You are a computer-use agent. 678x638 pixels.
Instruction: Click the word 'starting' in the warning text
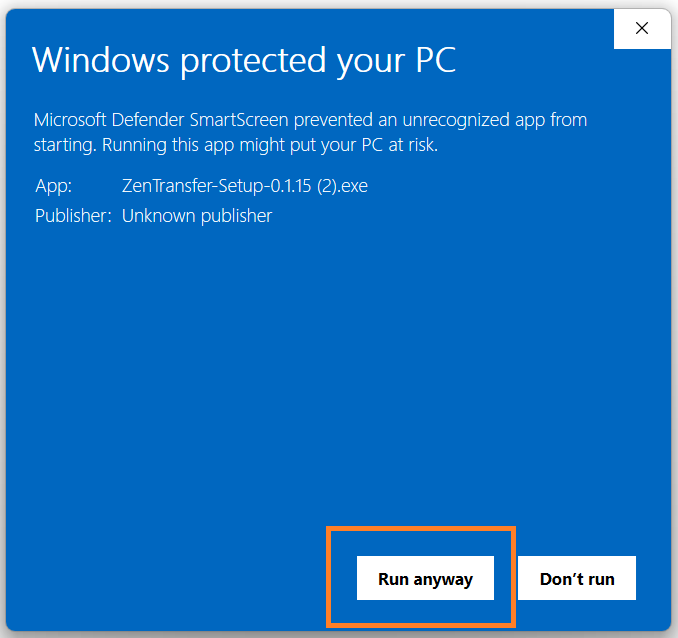[x=62, y=145]
